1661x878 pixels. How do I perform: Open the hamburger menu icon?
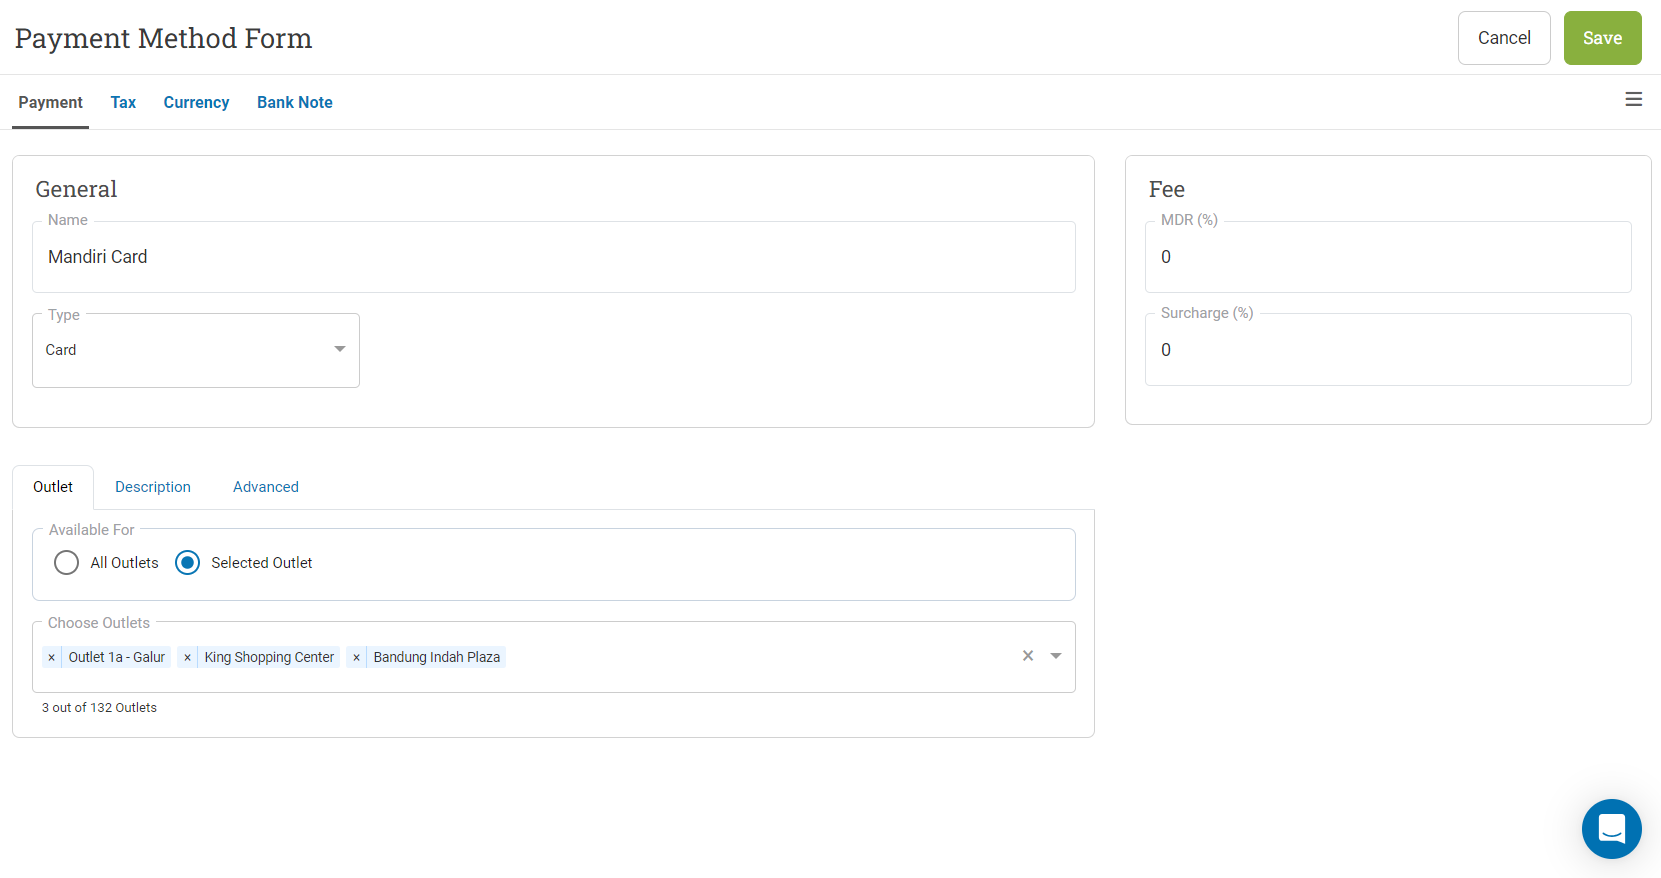point(1633,99)
